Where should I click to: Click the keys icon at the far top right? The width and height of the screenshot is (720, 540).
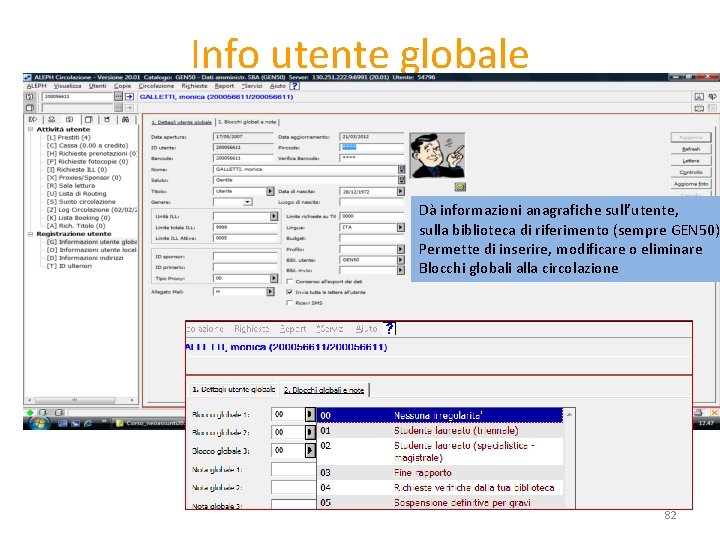712,96
